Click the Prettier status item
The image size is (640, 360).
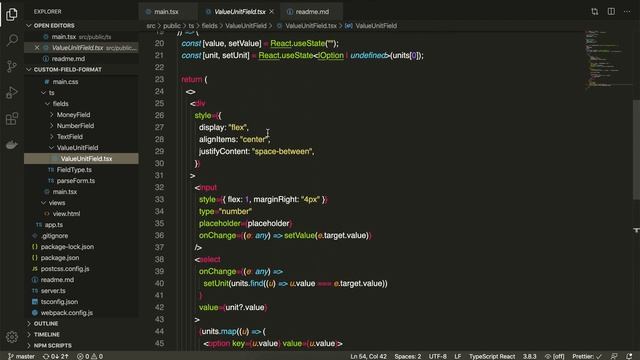pos(587,356)
